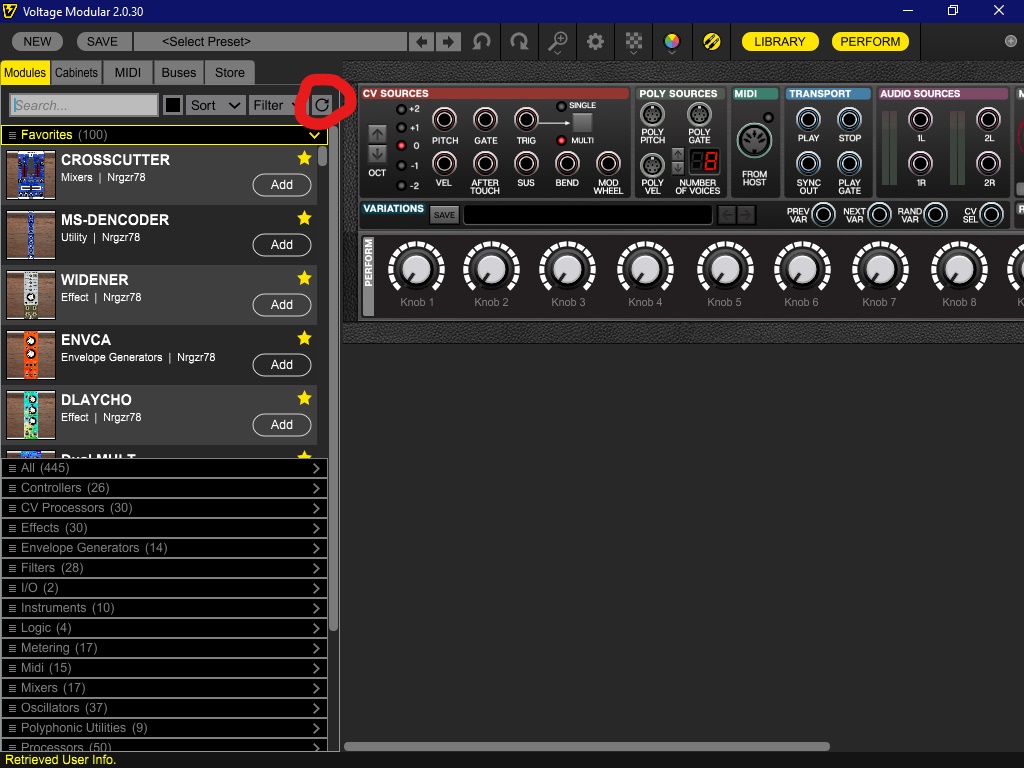
Task: Click the GATE CV output jack
Action: click(x=485, y=120)
